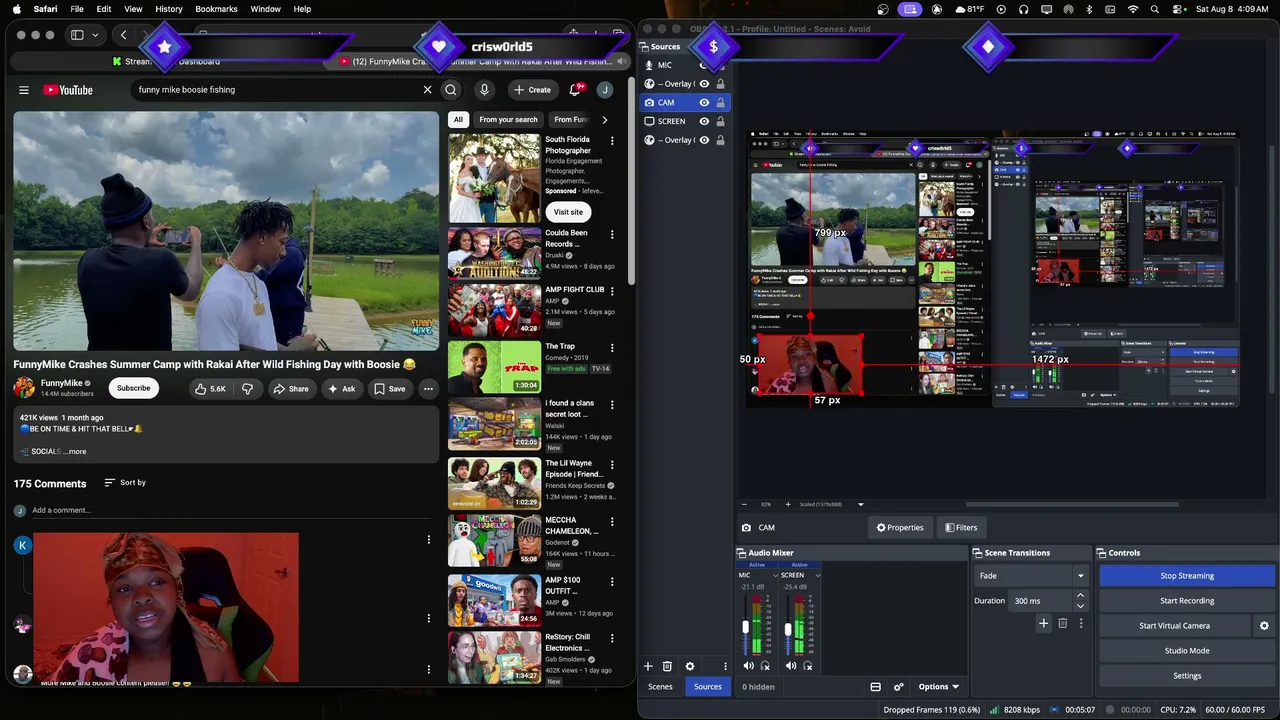Click the OBS preview horizontal scrollbar
The height and width of the screenshot is (720, 1280).
tap(1071, 504)
